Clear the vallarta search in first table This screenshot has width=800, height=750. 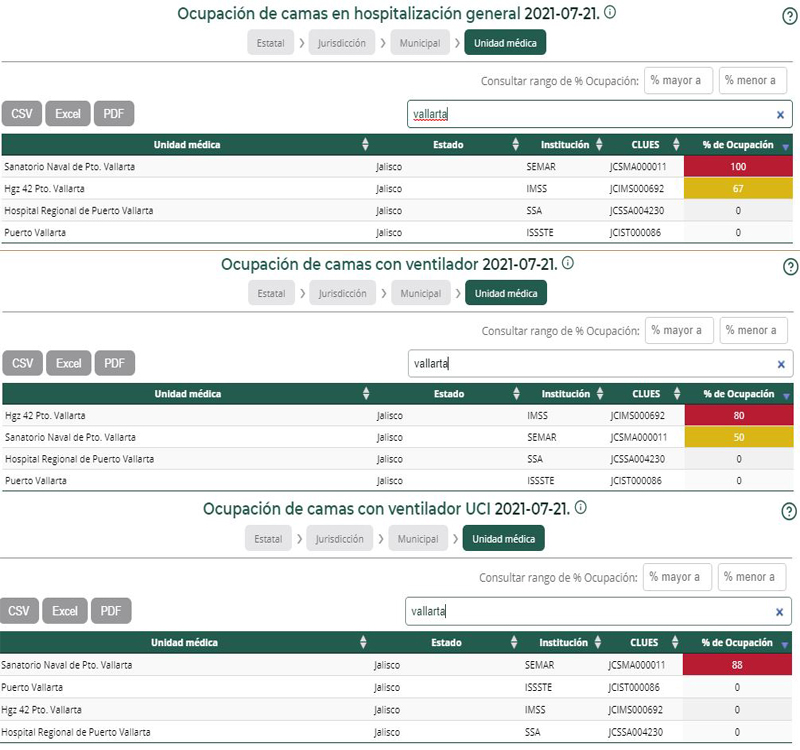pos(781,115)
